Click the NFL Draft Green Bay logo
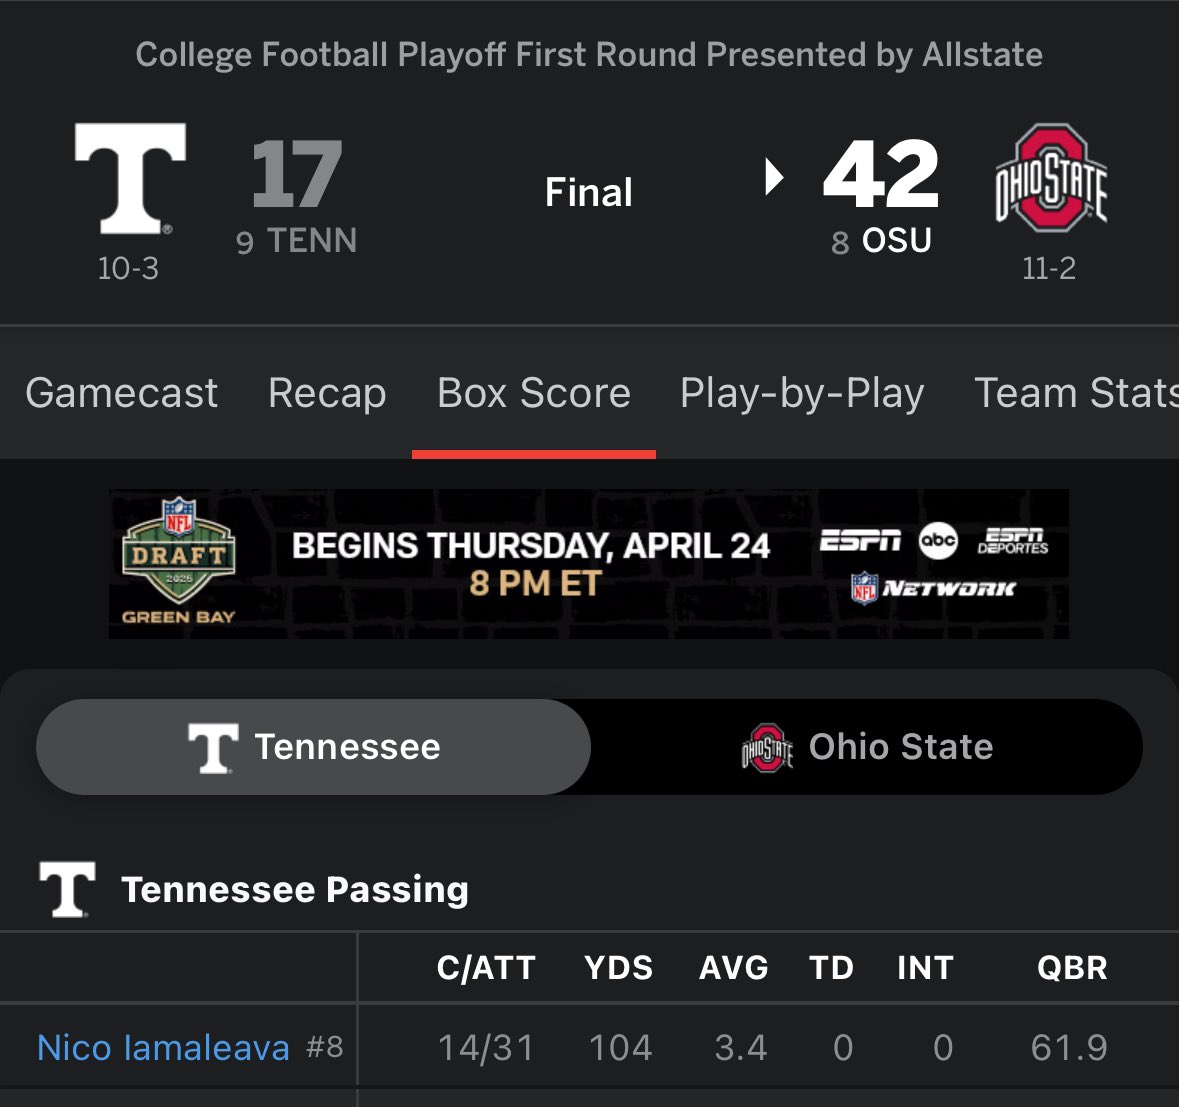Screen dimensions: 1179x1107 click(178, 562)
